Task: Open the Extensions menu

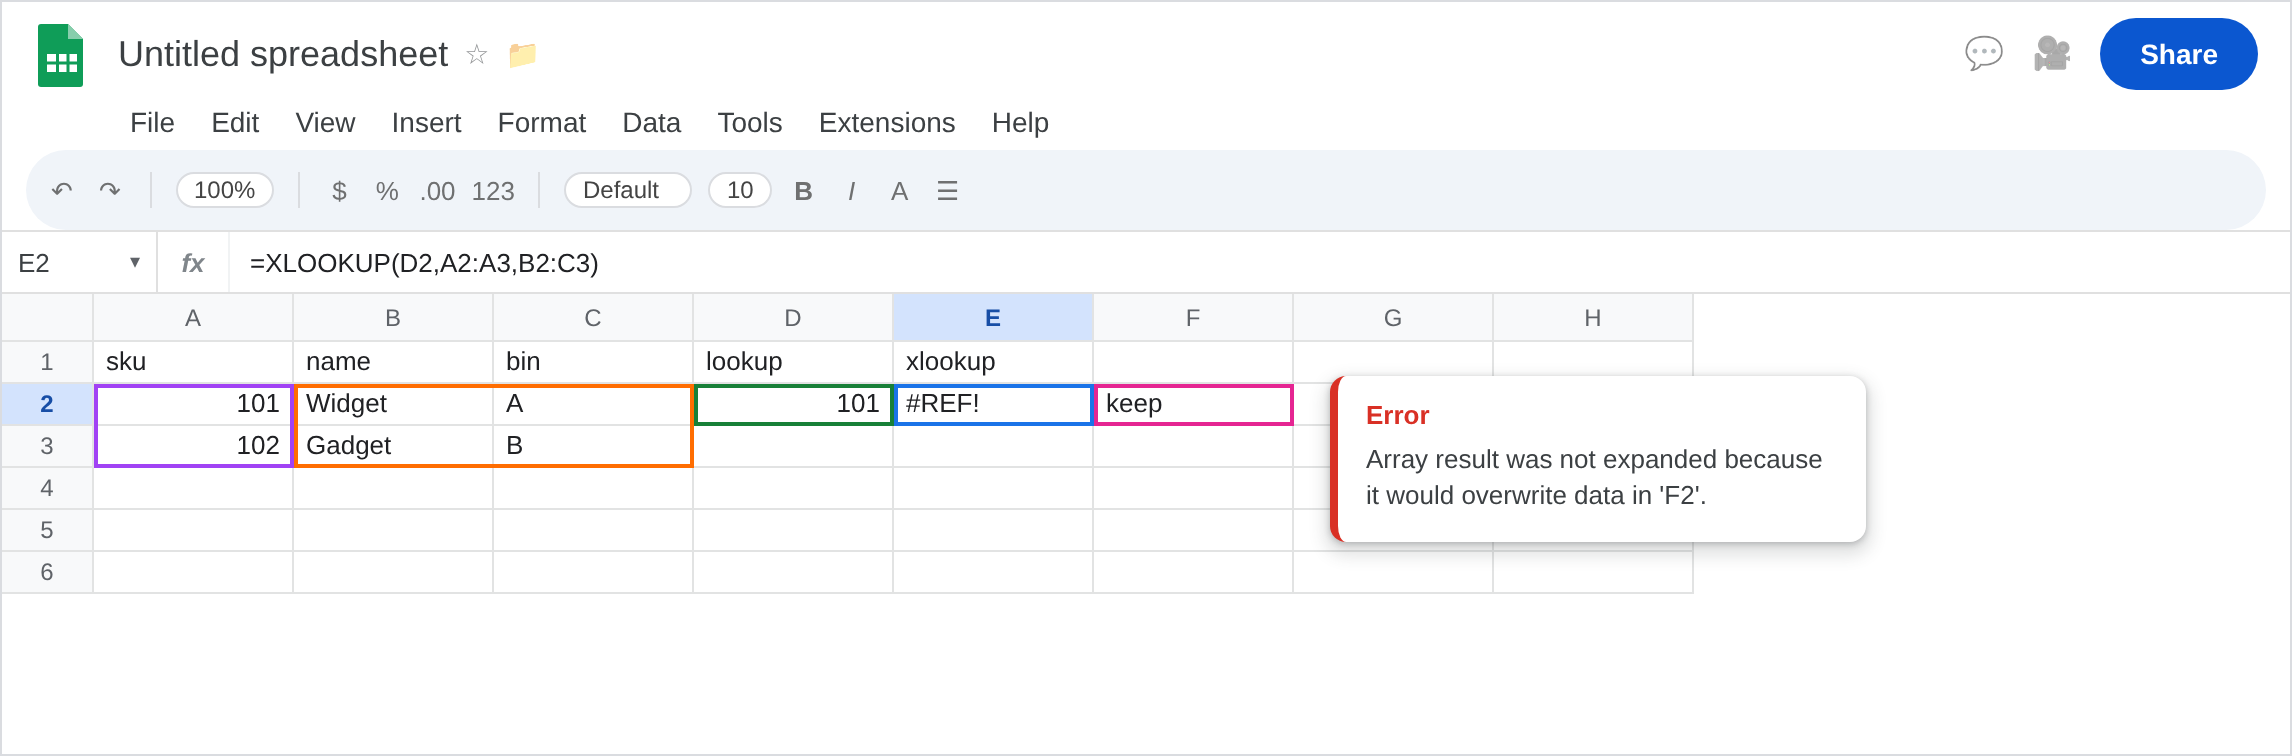Action: 887,122
